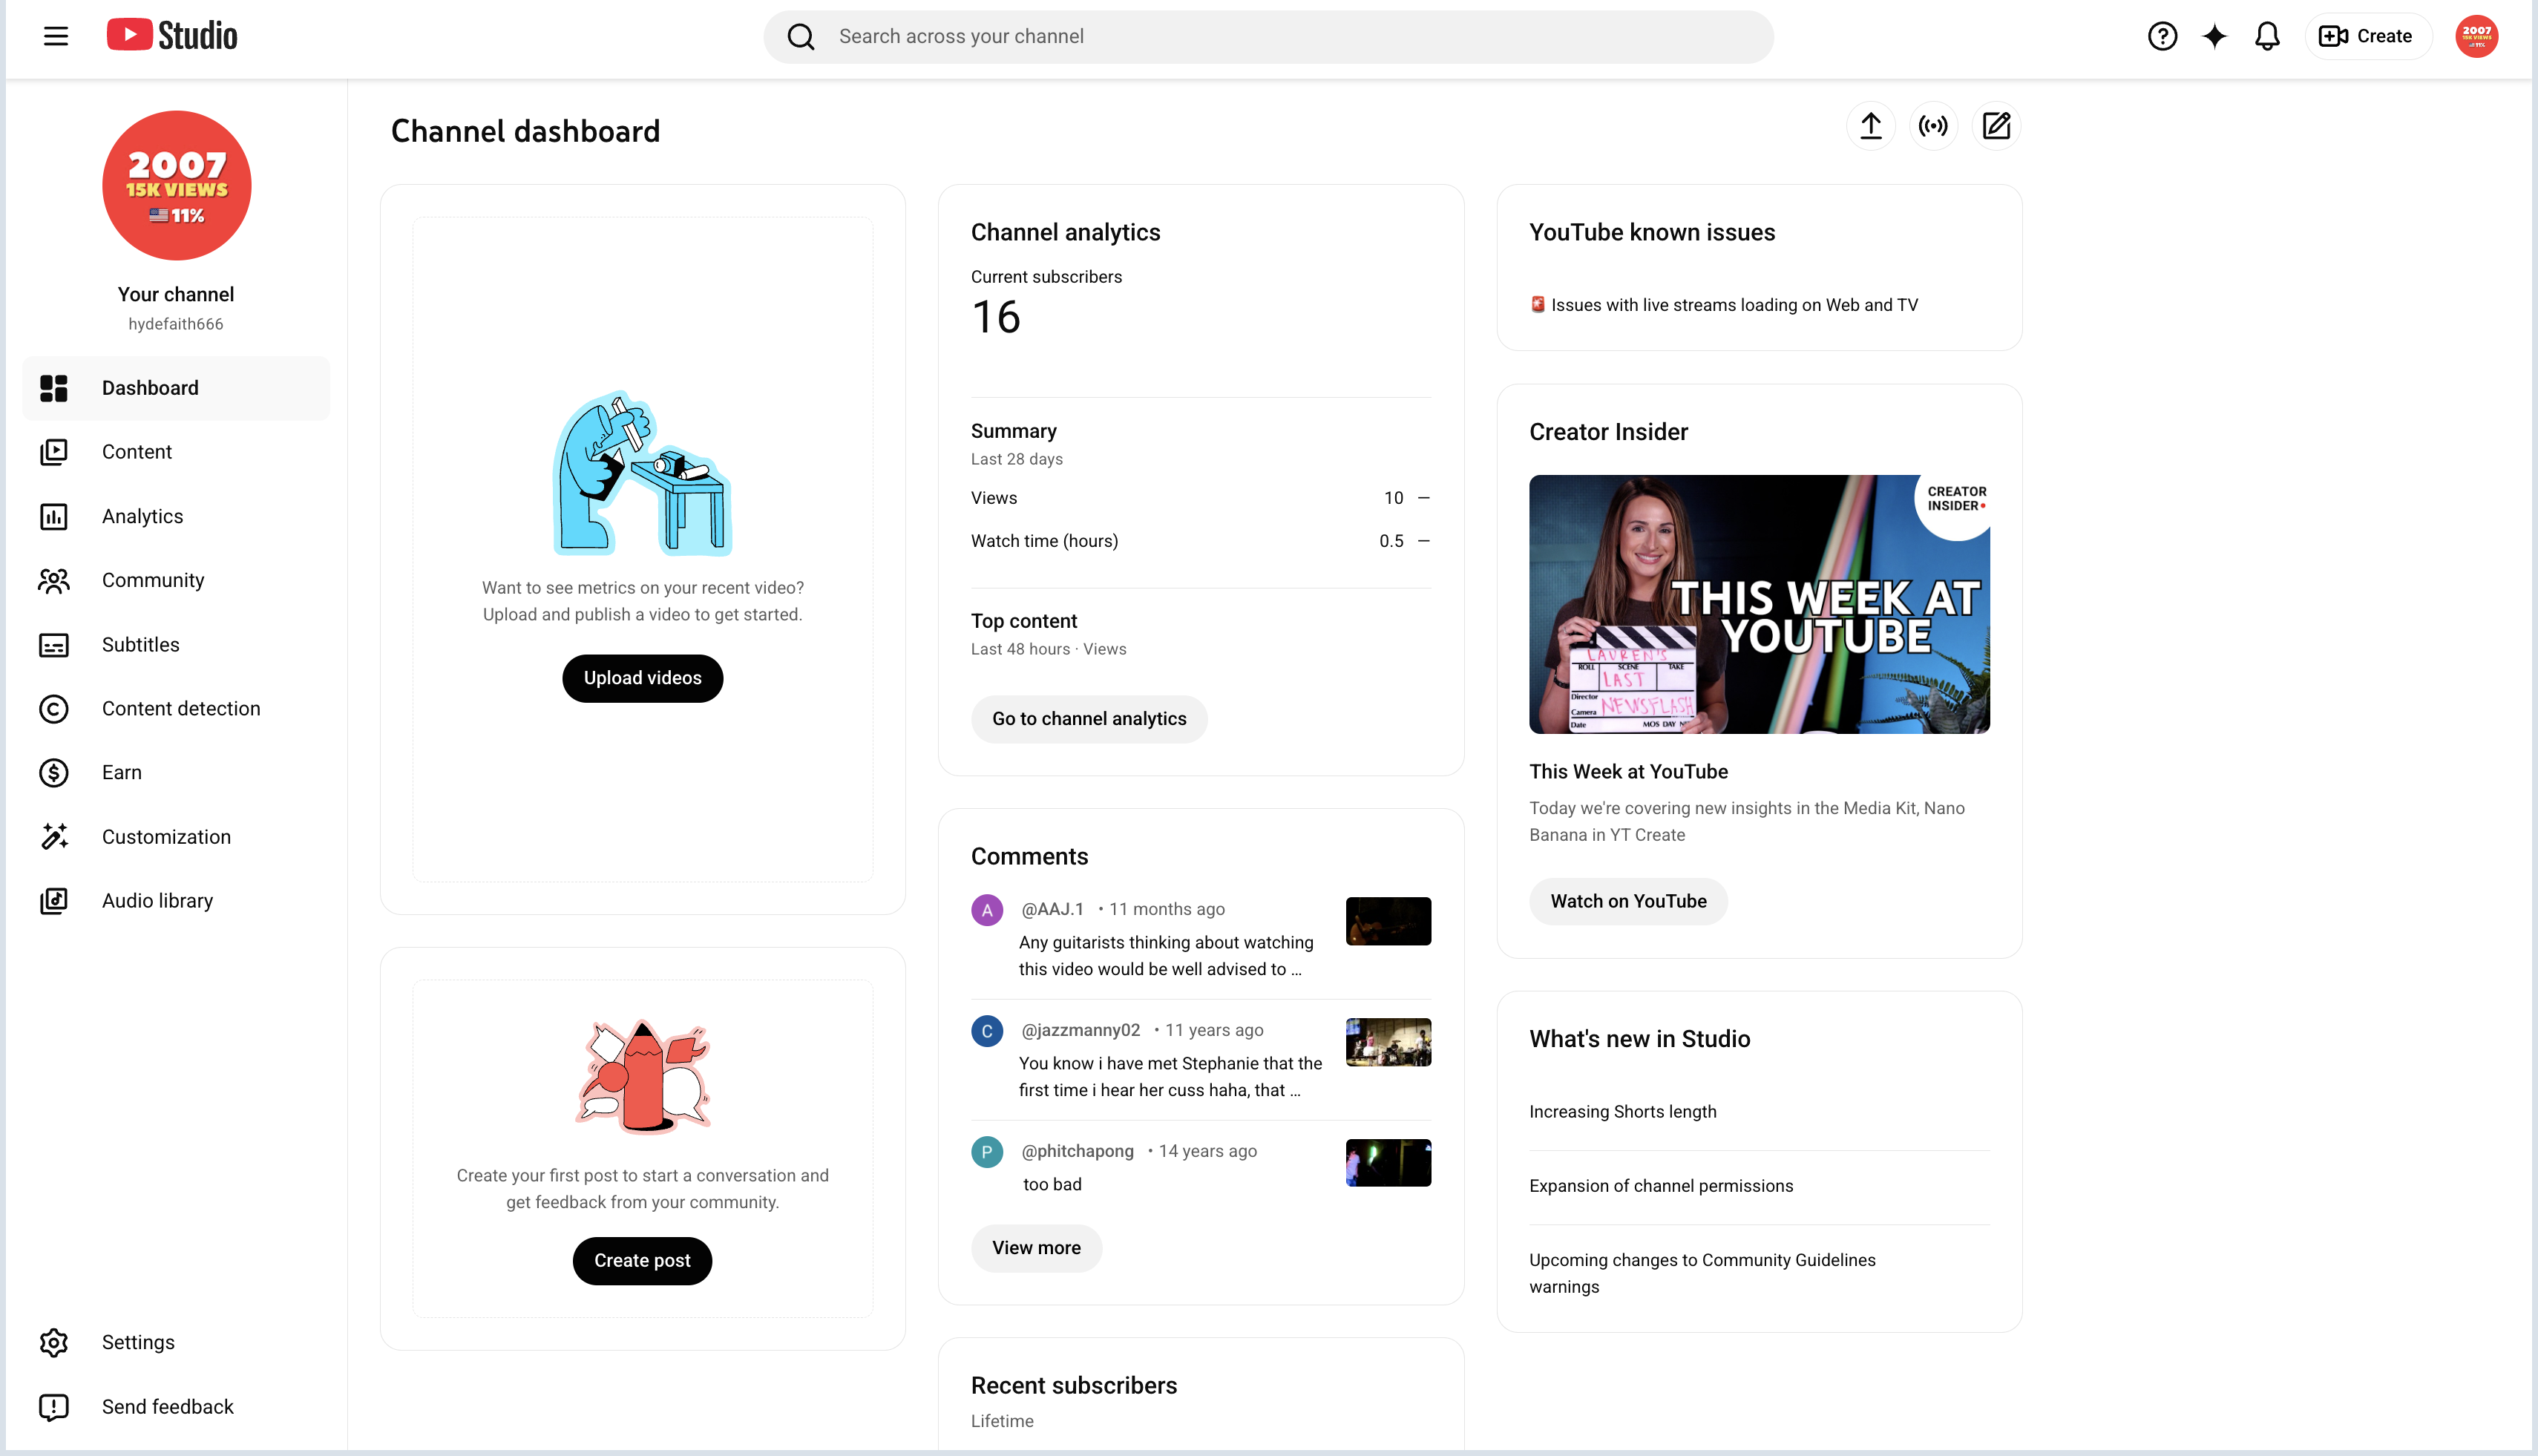Go to Analytics in the sidebar
Screen dimensions: 2538x1456
pos(176,516)
